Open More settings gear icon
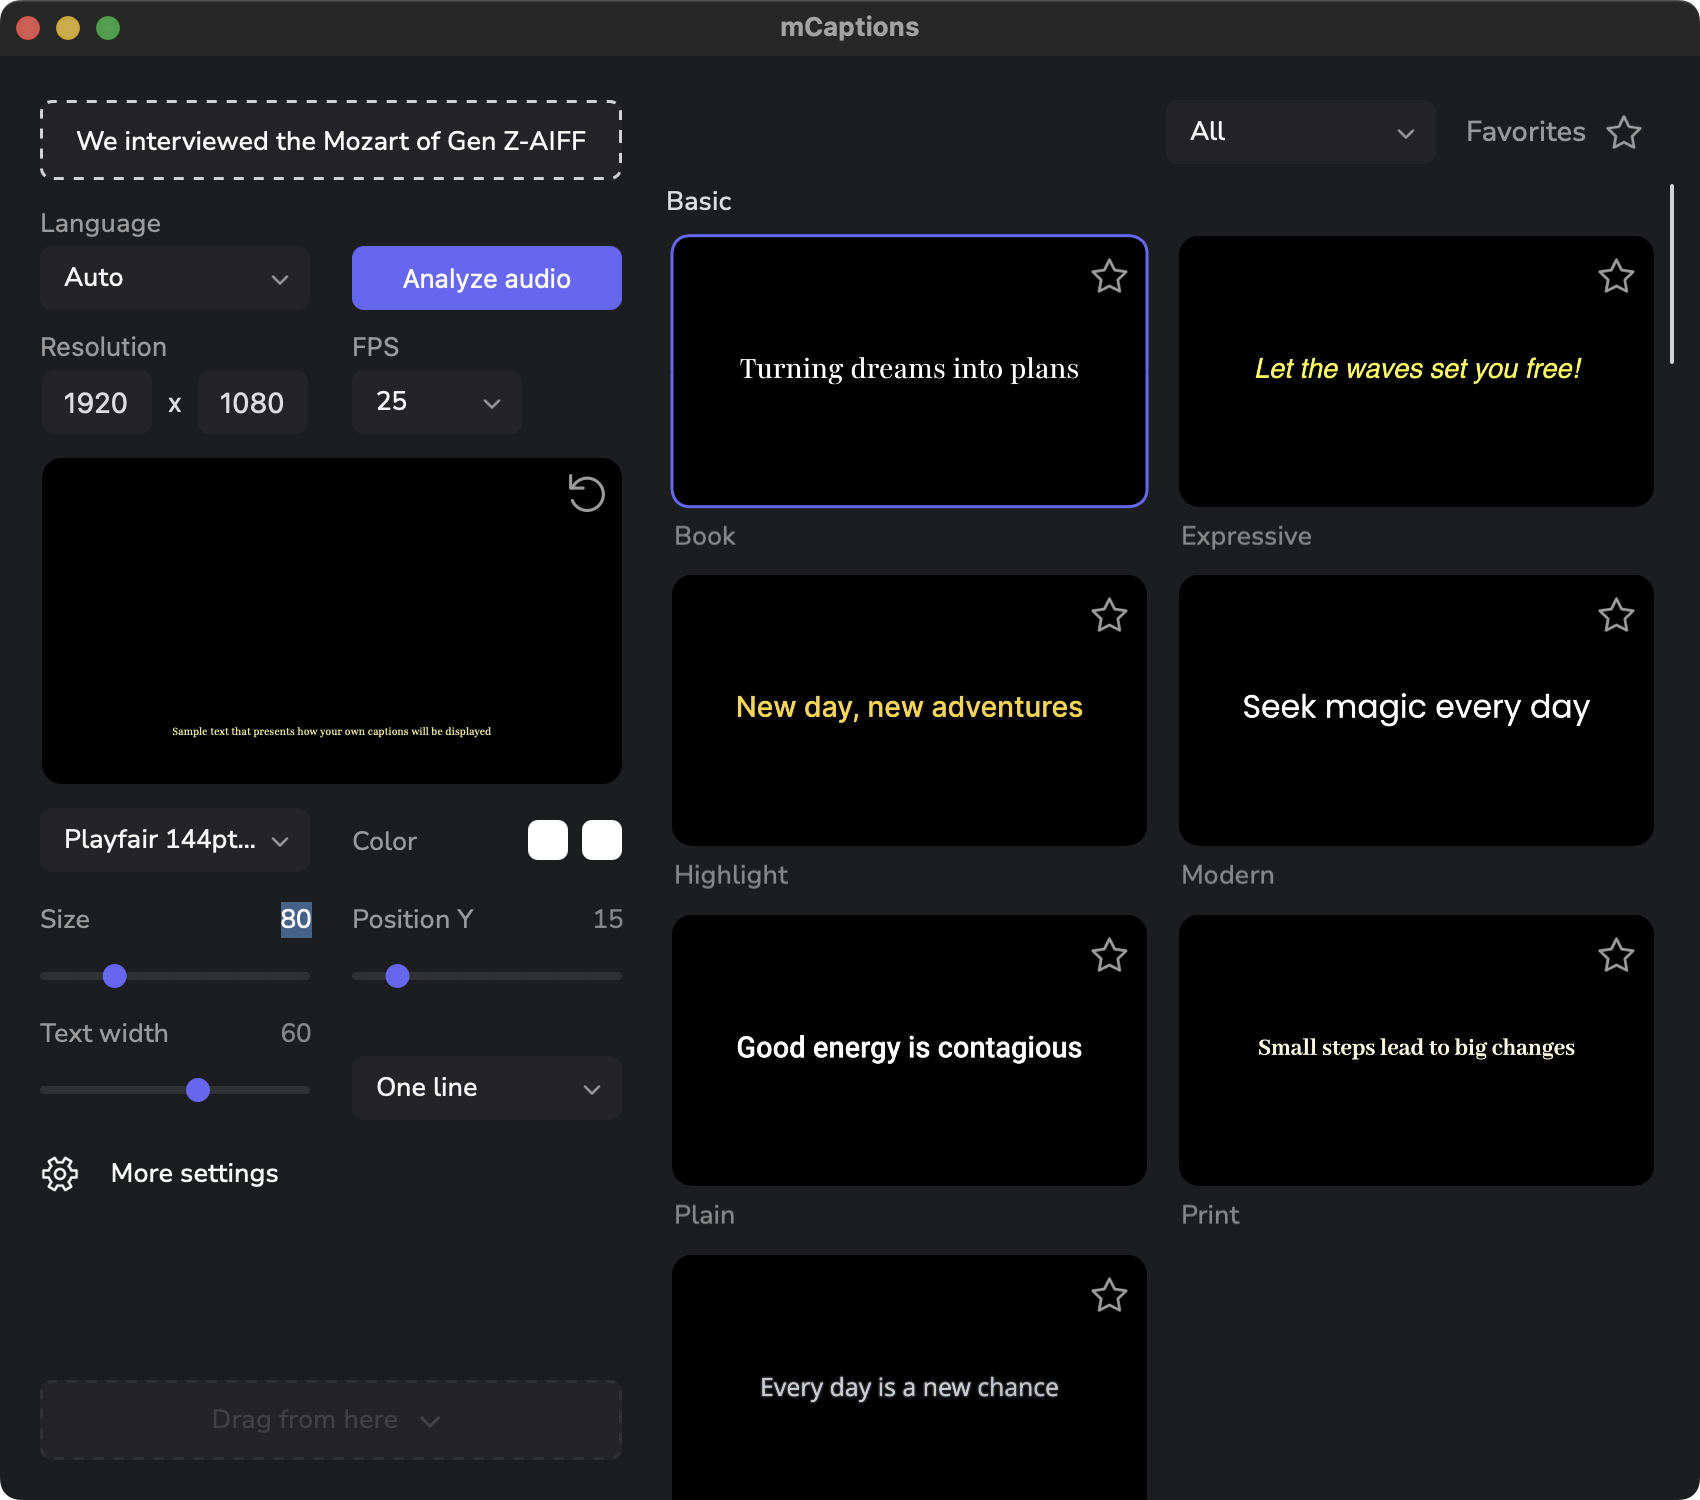Image resolution: width=1700 pixels, height=1500 pixels. pyautogui.click(x=60, y=1173)
